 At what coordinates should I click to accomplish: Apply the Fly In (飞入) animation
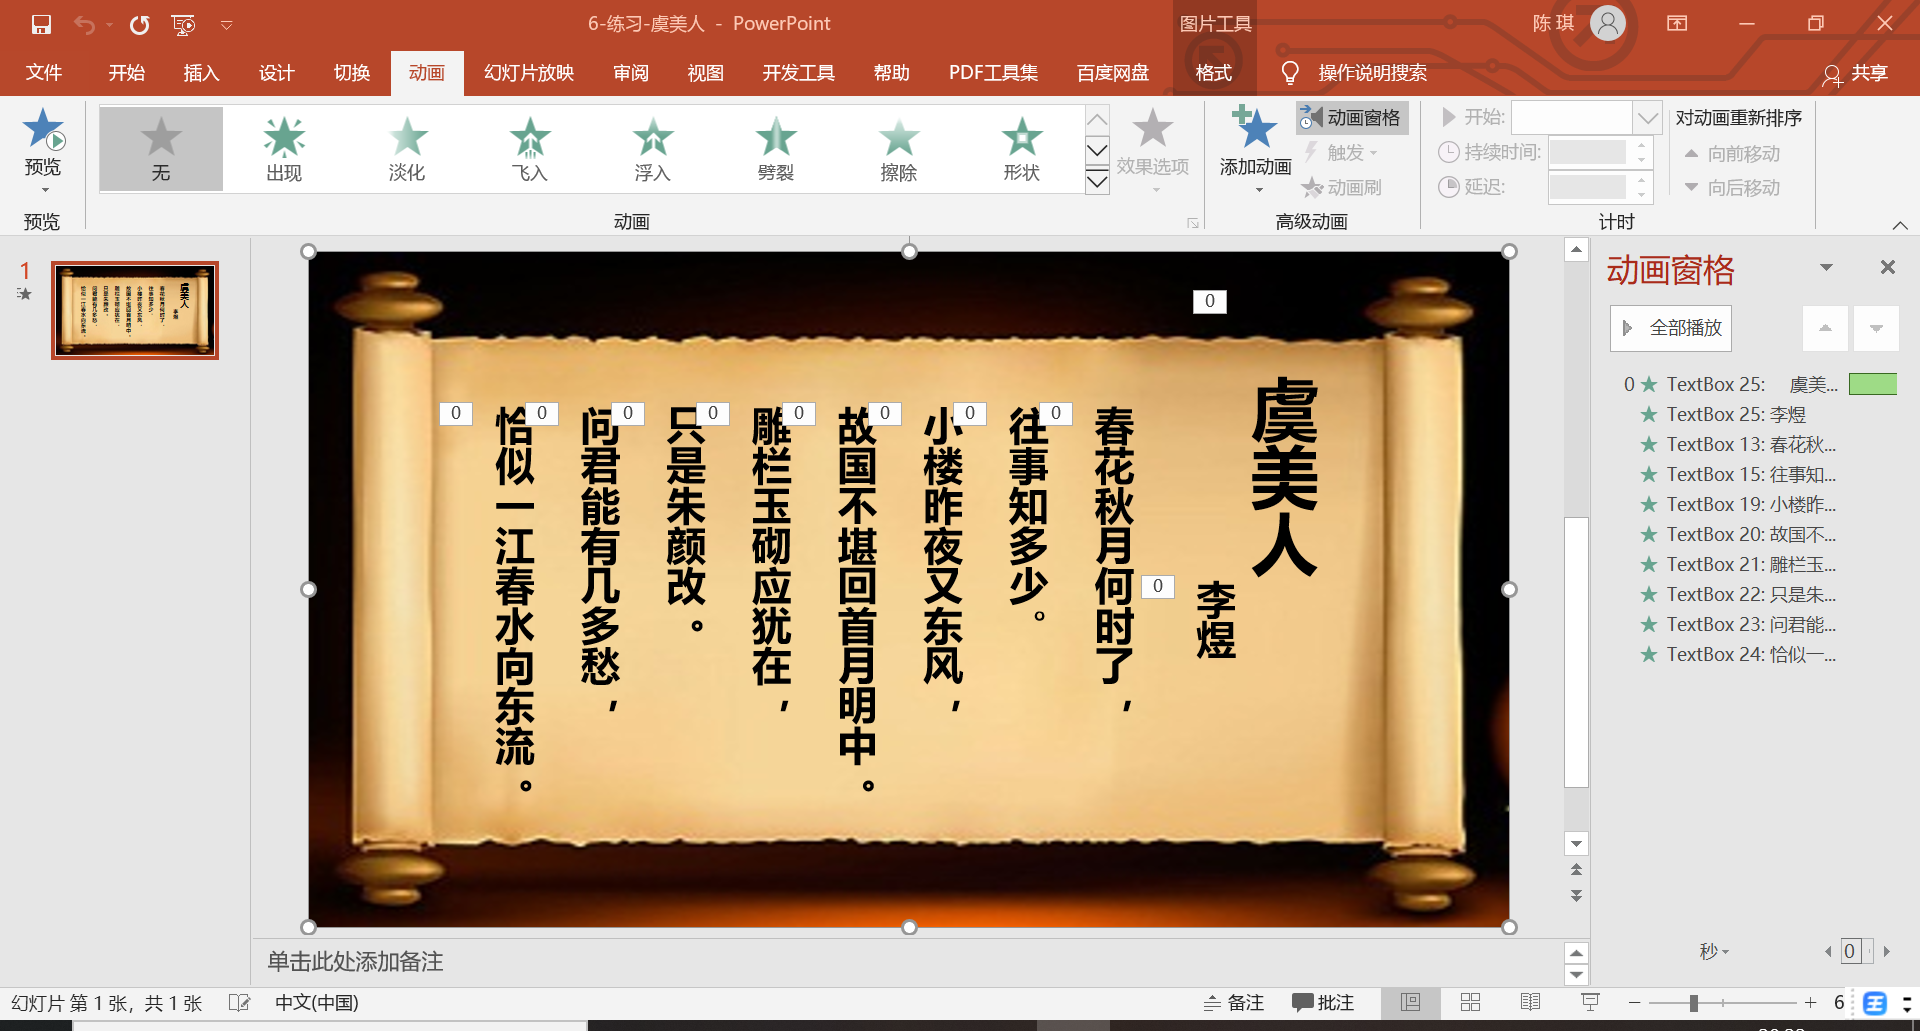click(530, 149)
